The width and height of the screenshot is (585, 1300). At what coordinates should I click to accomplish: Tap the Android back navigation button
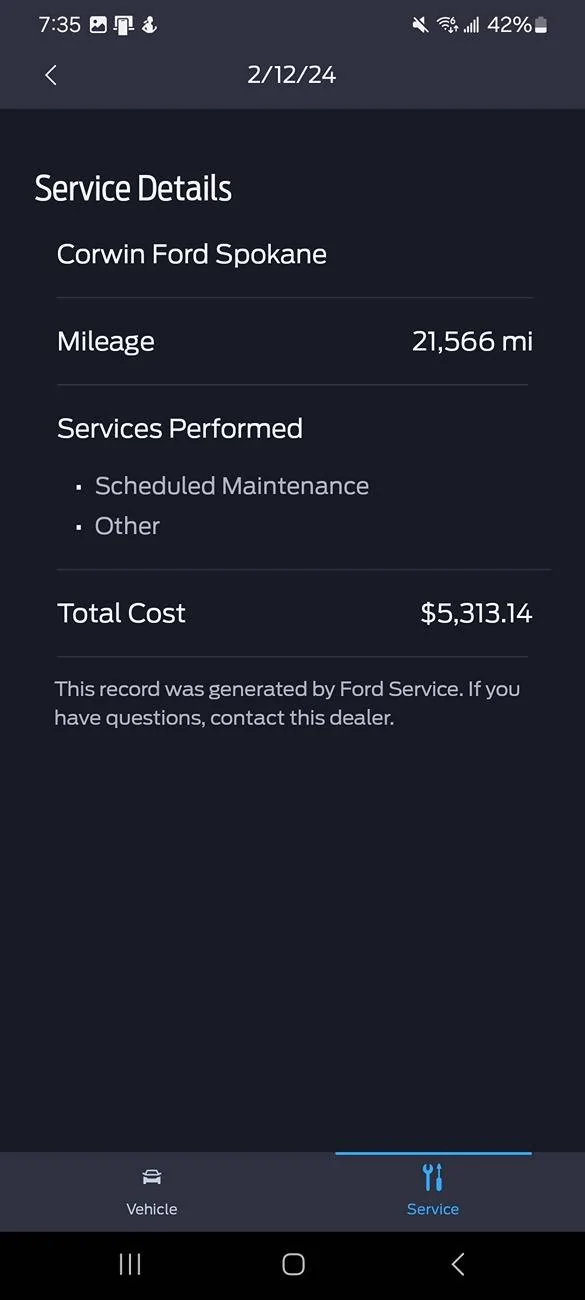[456, 1264]
